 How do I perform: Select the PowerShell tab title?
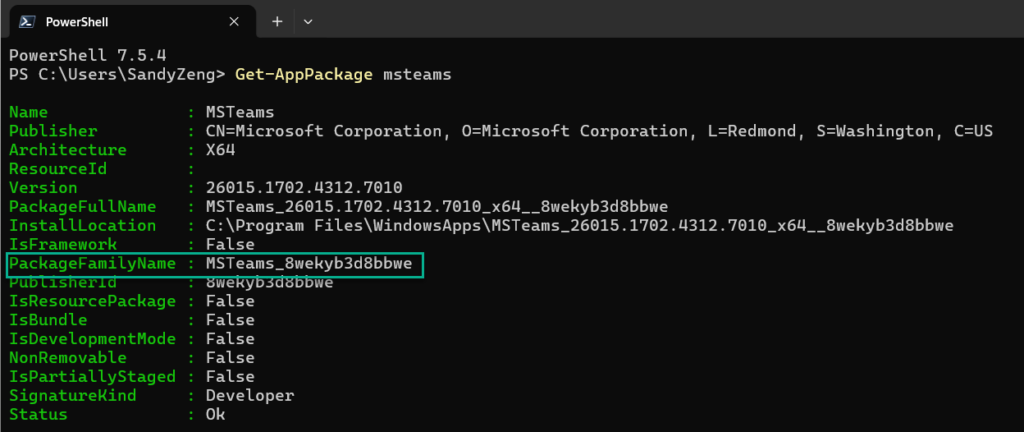tap(77, 21)
